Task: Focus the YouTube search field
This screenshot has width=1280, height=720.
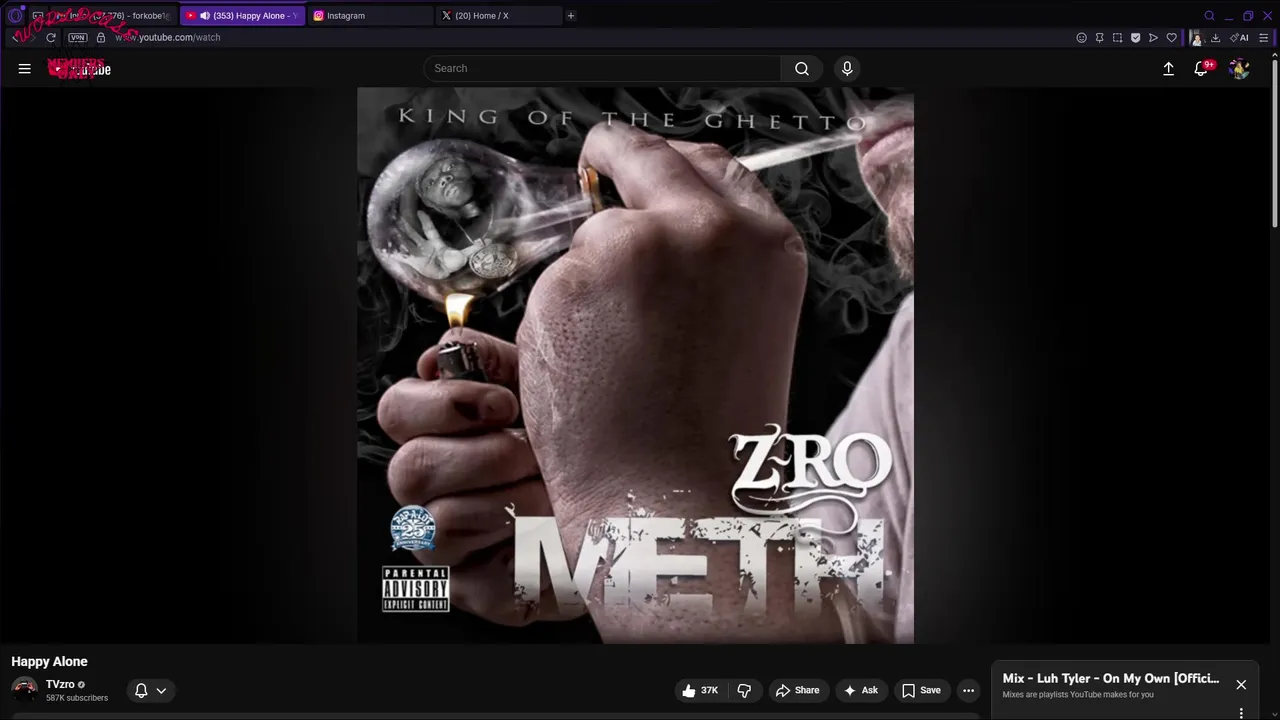Action: (x=602, y=68)
